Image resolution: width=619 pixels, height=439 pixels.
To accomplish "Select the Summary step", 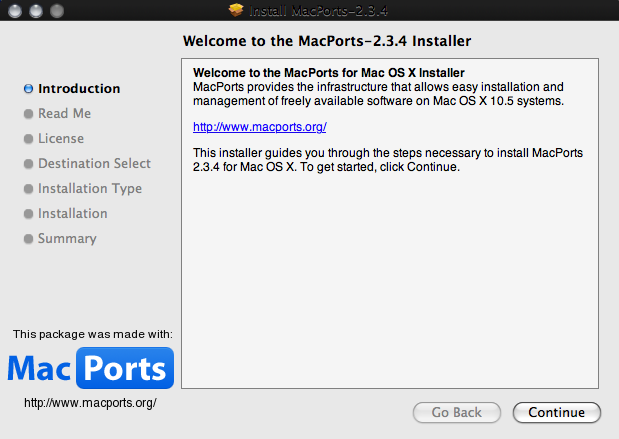I will click(67, 238).
